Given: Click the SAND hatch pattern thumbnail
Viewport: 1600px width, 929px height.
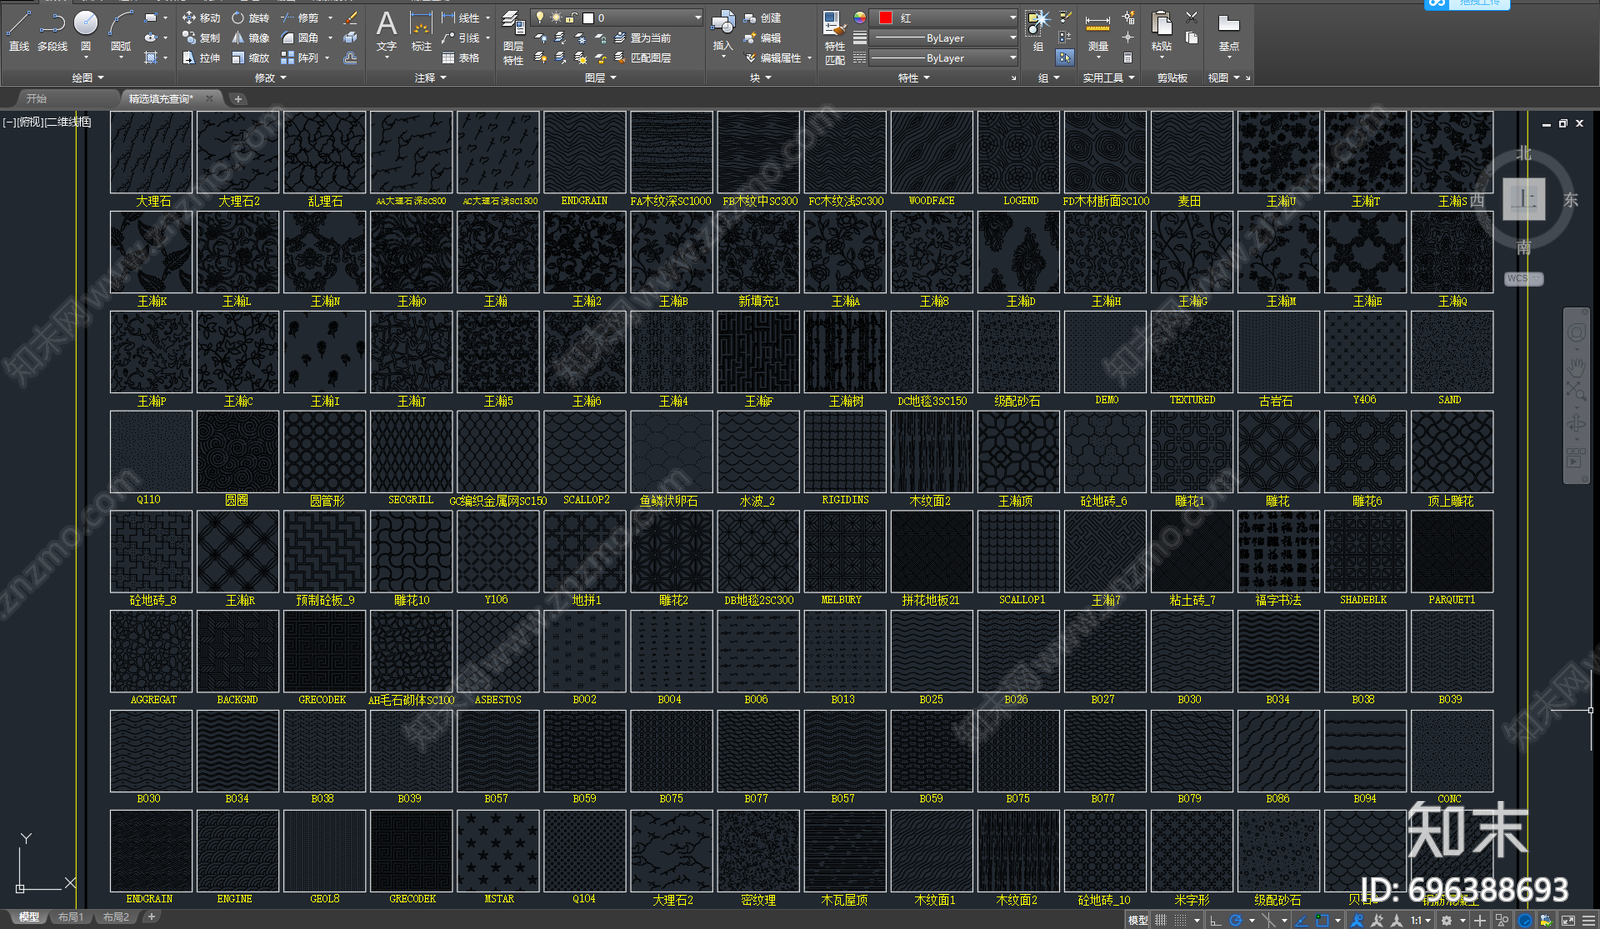Looking at the screenshot, I should click(1451, 353).
